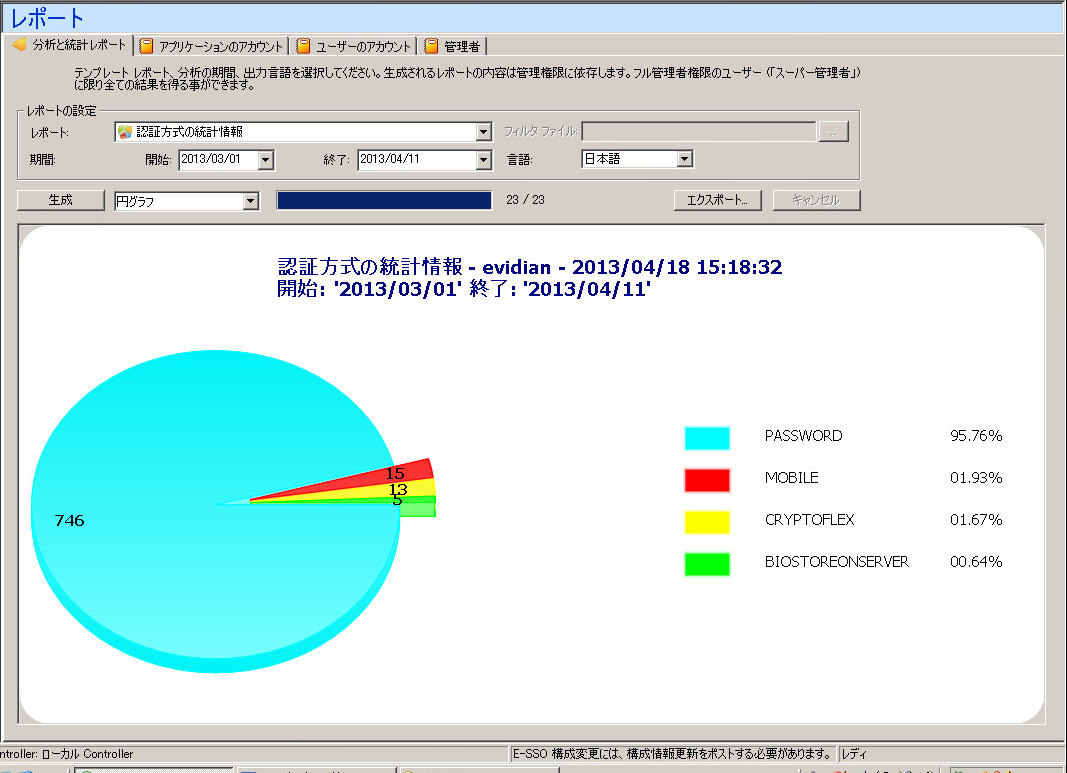
Task: Open the 円グラフ chart type dropdown
Action: click(251, 201)
